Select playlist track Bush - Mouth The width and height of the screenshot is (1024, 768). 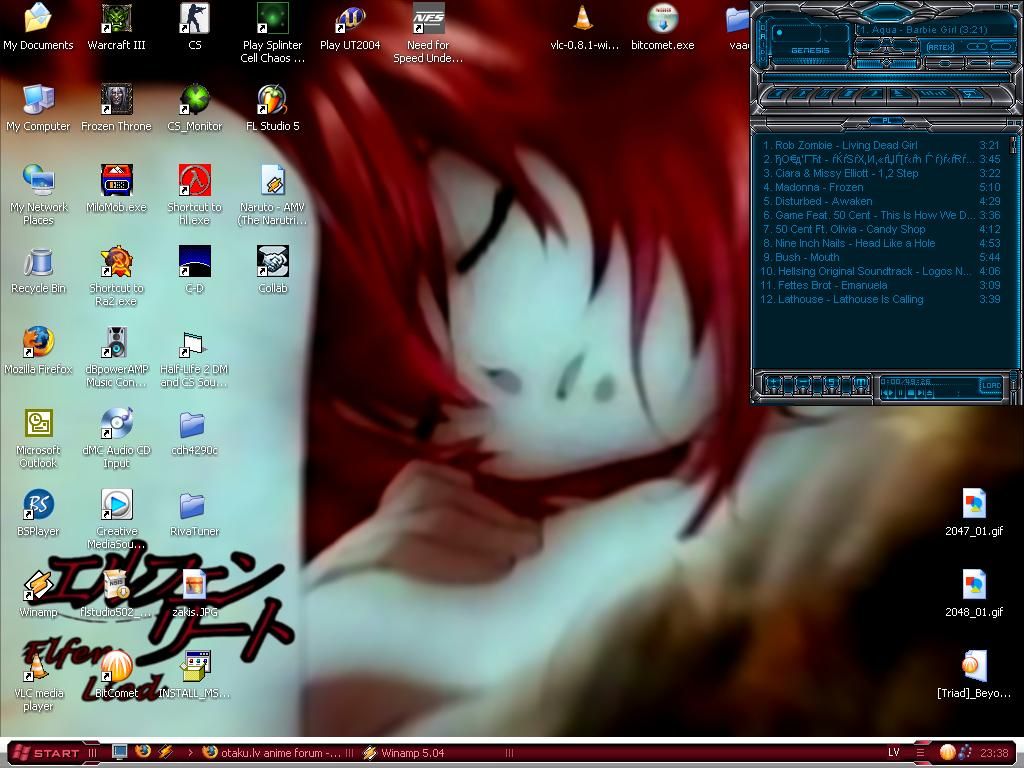881,257
